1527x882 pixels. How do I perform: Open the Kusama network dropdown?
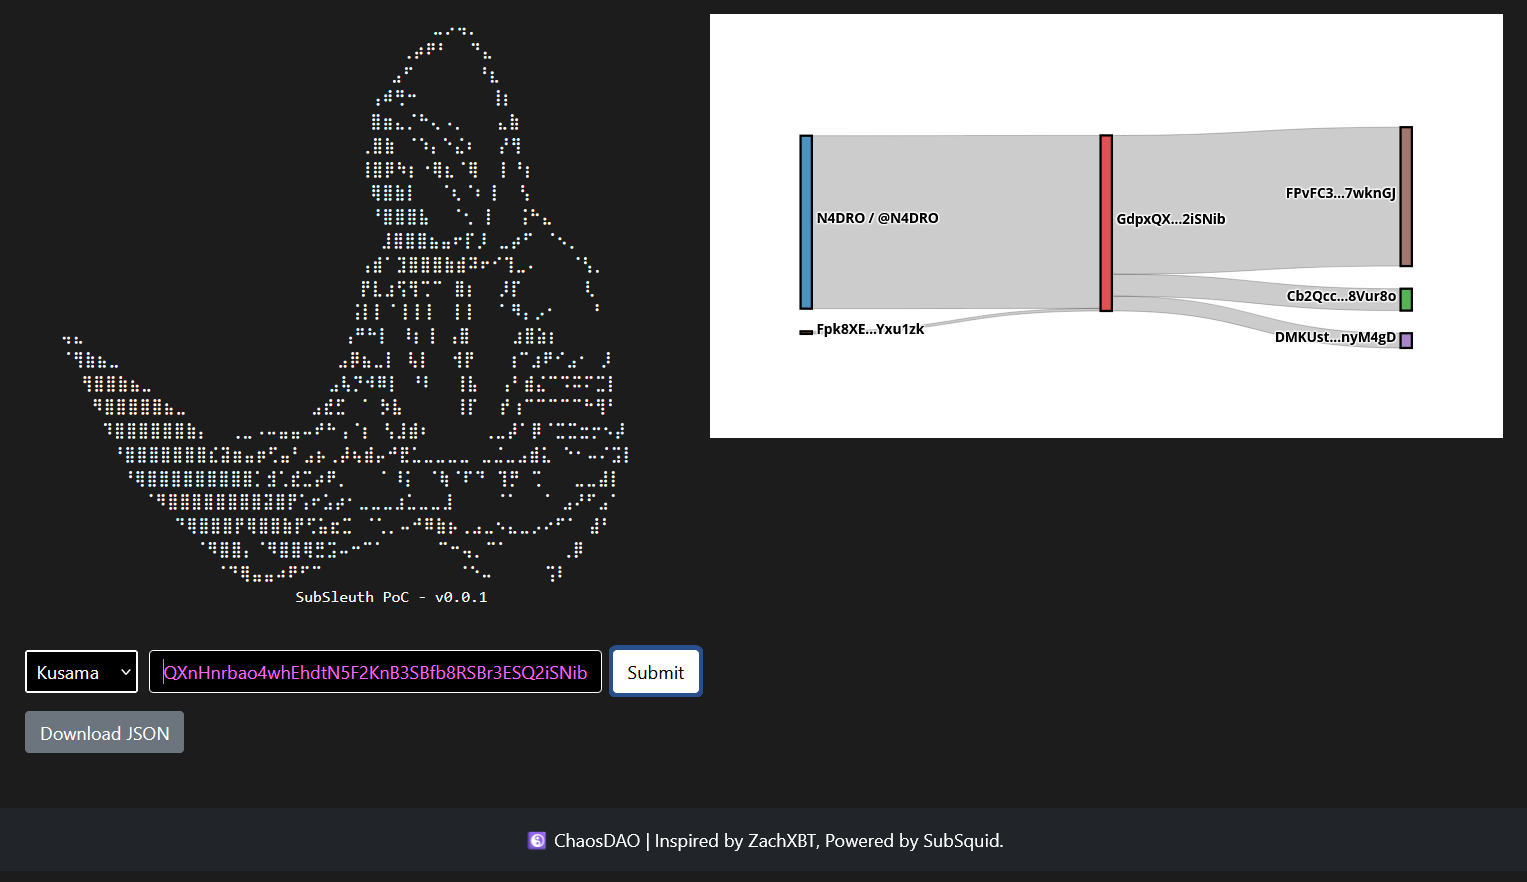[x=81, y=672]
